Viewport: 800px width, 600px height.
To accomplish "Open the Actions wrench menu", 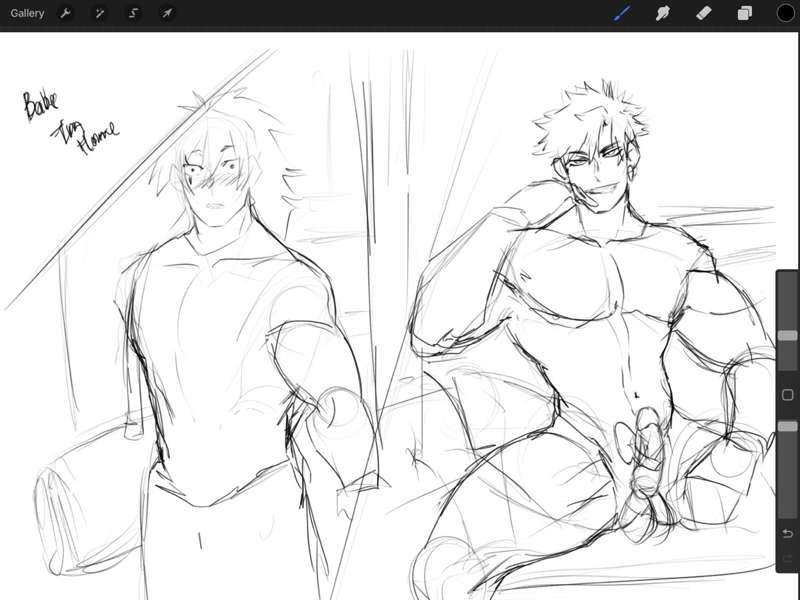I will point(65,13).
